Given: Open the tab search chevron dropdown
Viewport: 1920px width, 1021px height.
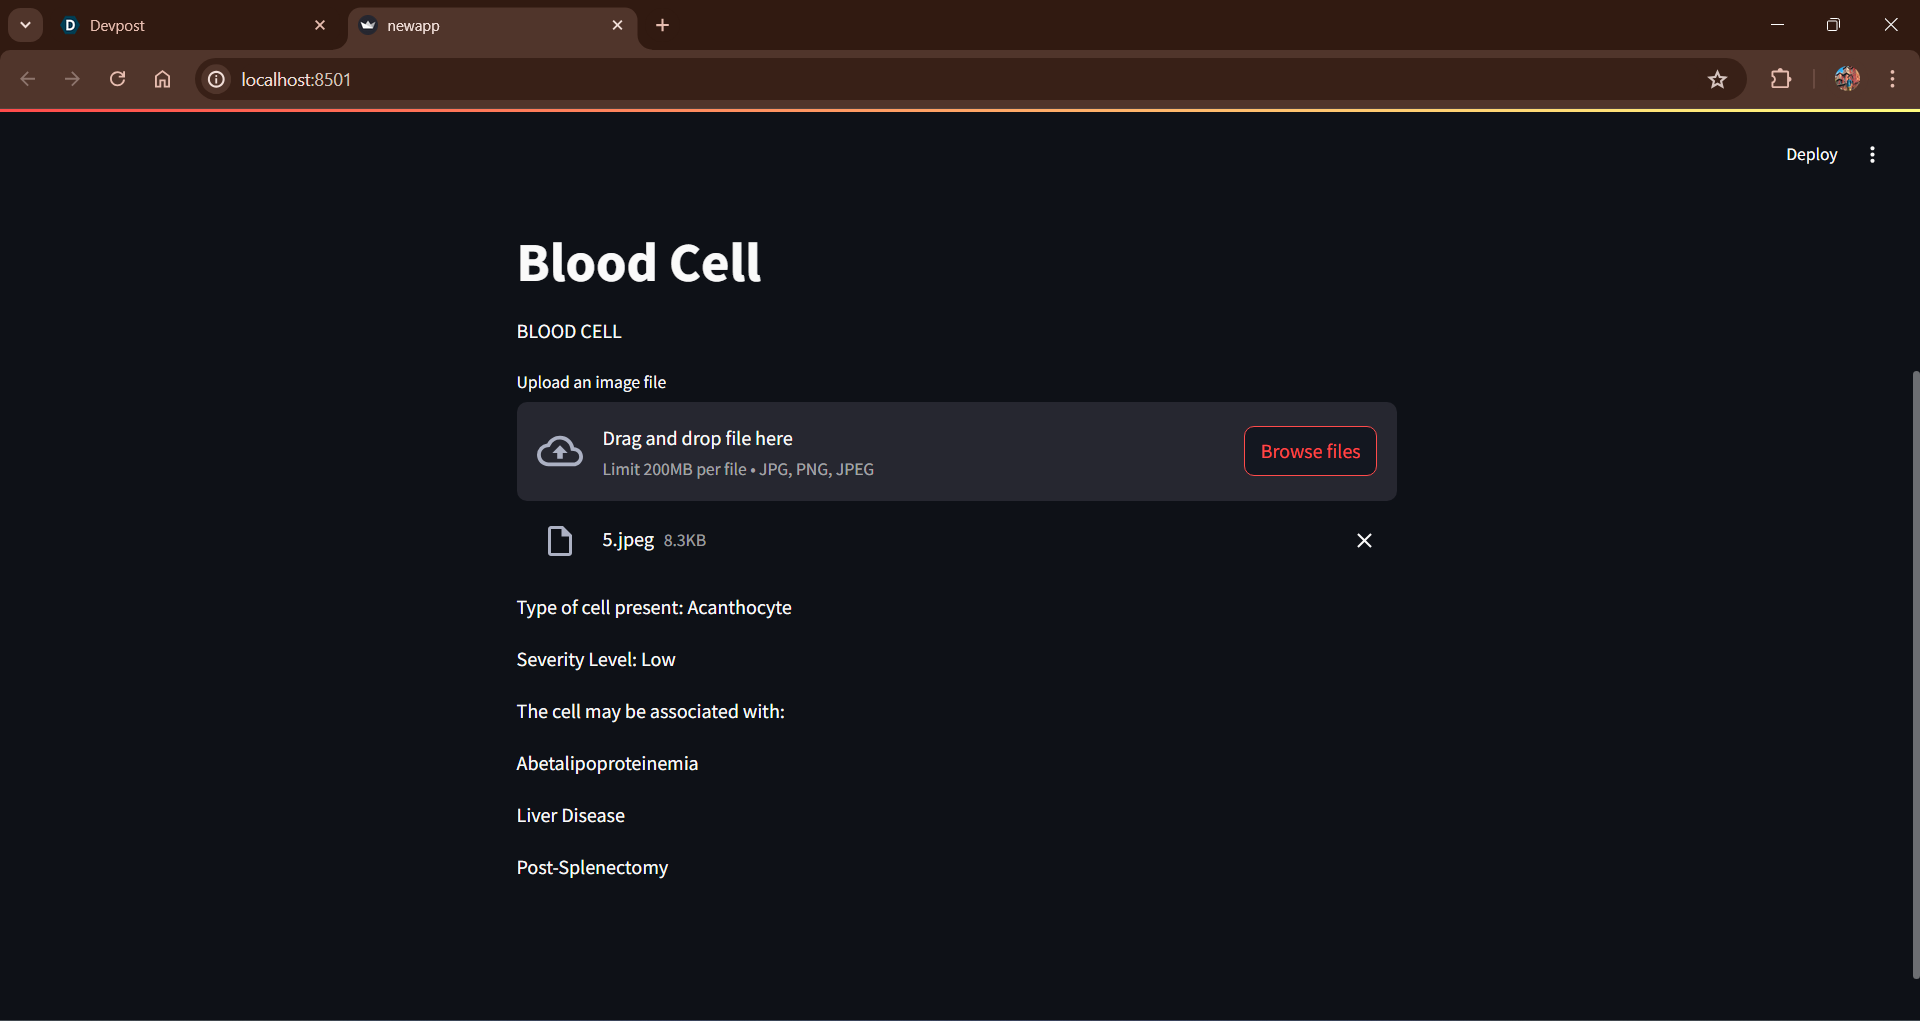Looking at the screenshot, I should (25, 25).
